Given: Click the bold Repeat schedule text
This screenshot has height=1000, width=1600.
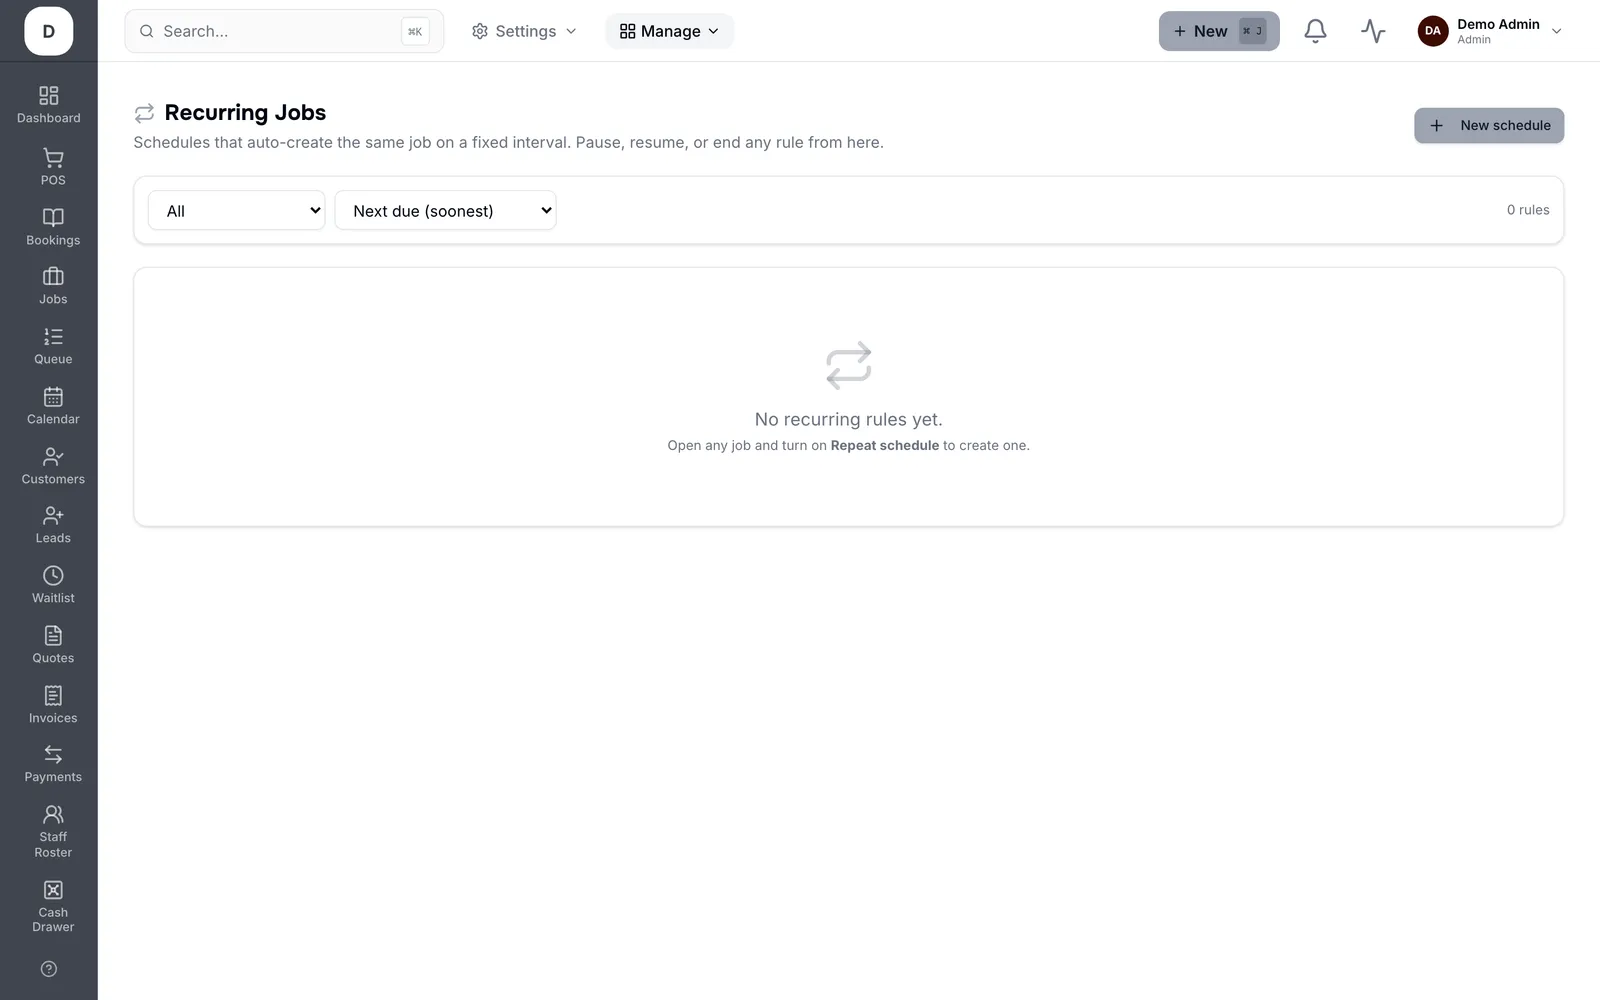Looking at the screenshot, I should point(885,445).
